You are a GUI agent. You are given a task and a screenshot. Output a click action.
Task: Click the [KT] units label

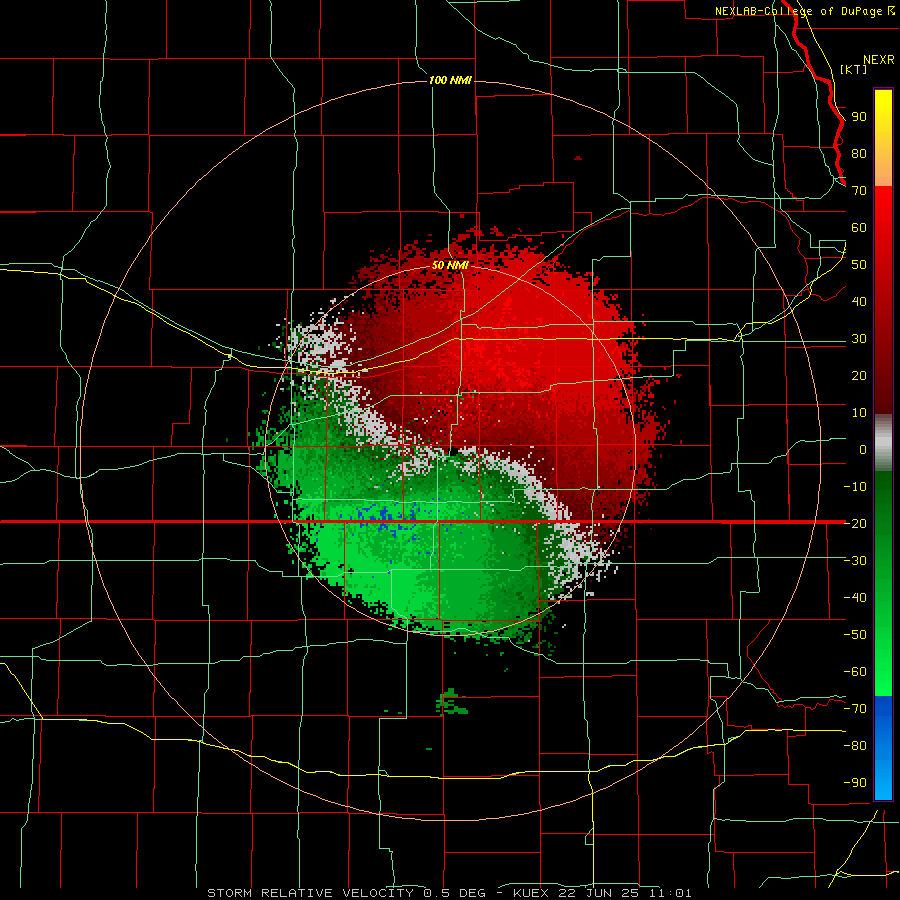click(853, 69)
